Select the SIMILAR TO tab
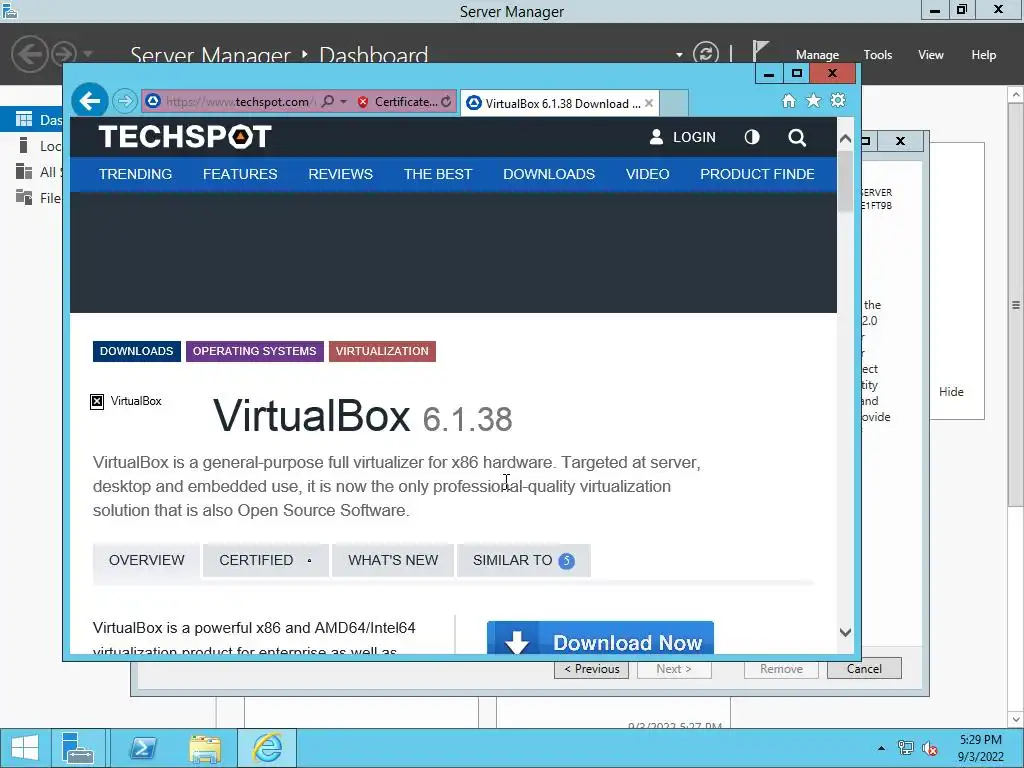 [523, 560]
